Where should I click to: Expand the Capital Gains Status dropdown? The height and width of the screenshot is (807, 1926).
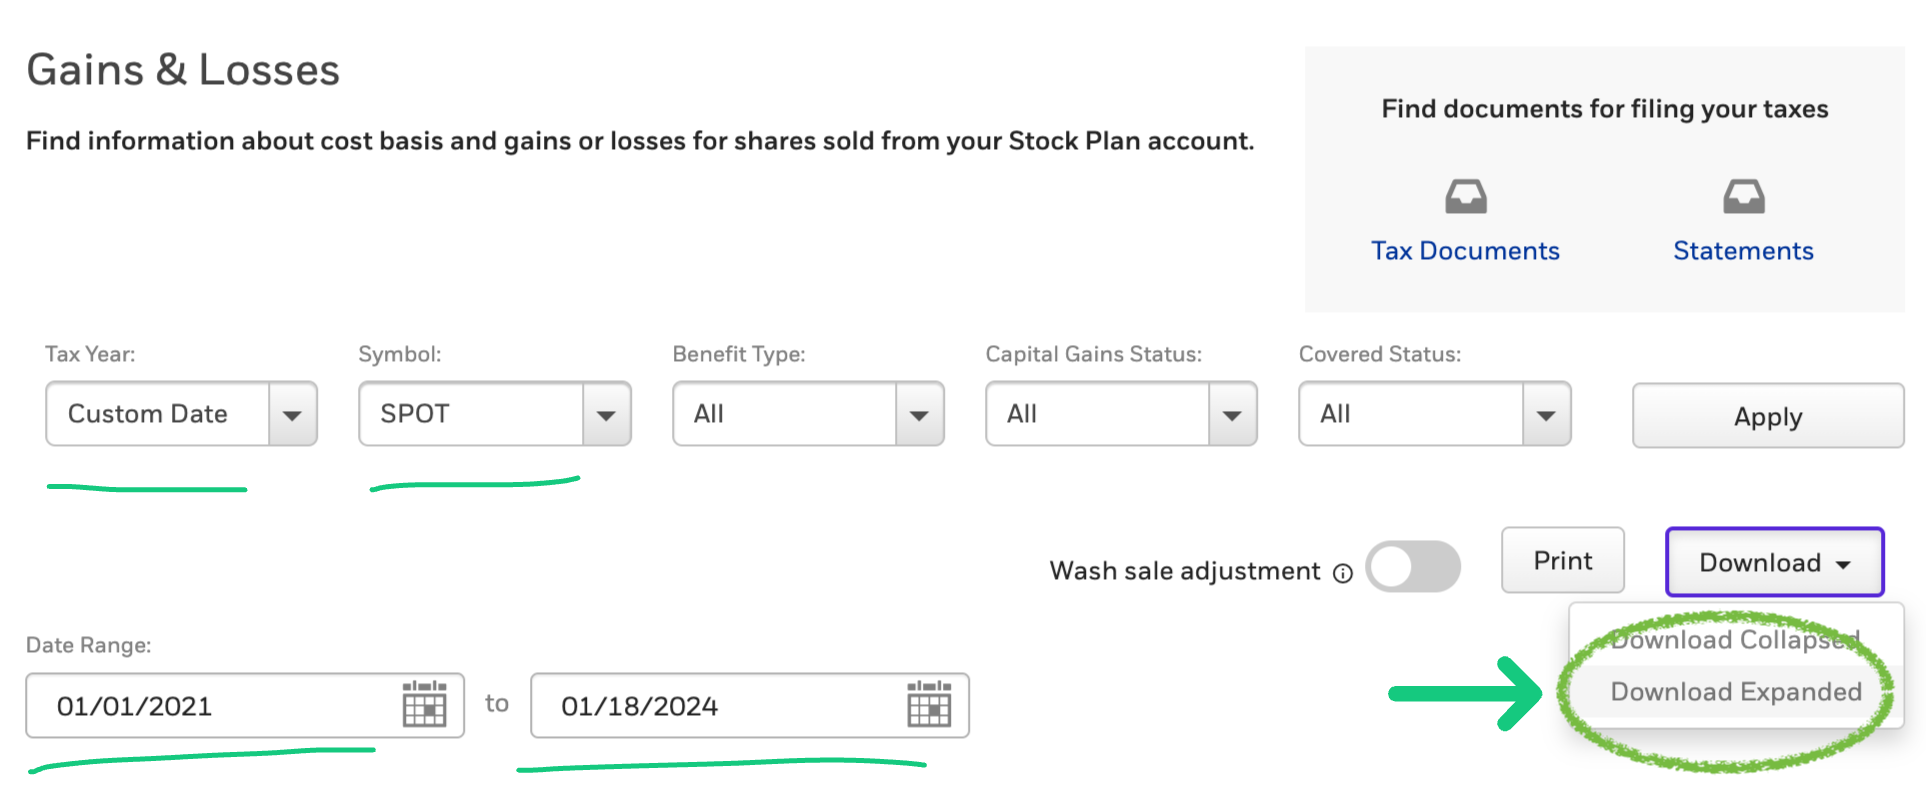1121,413
